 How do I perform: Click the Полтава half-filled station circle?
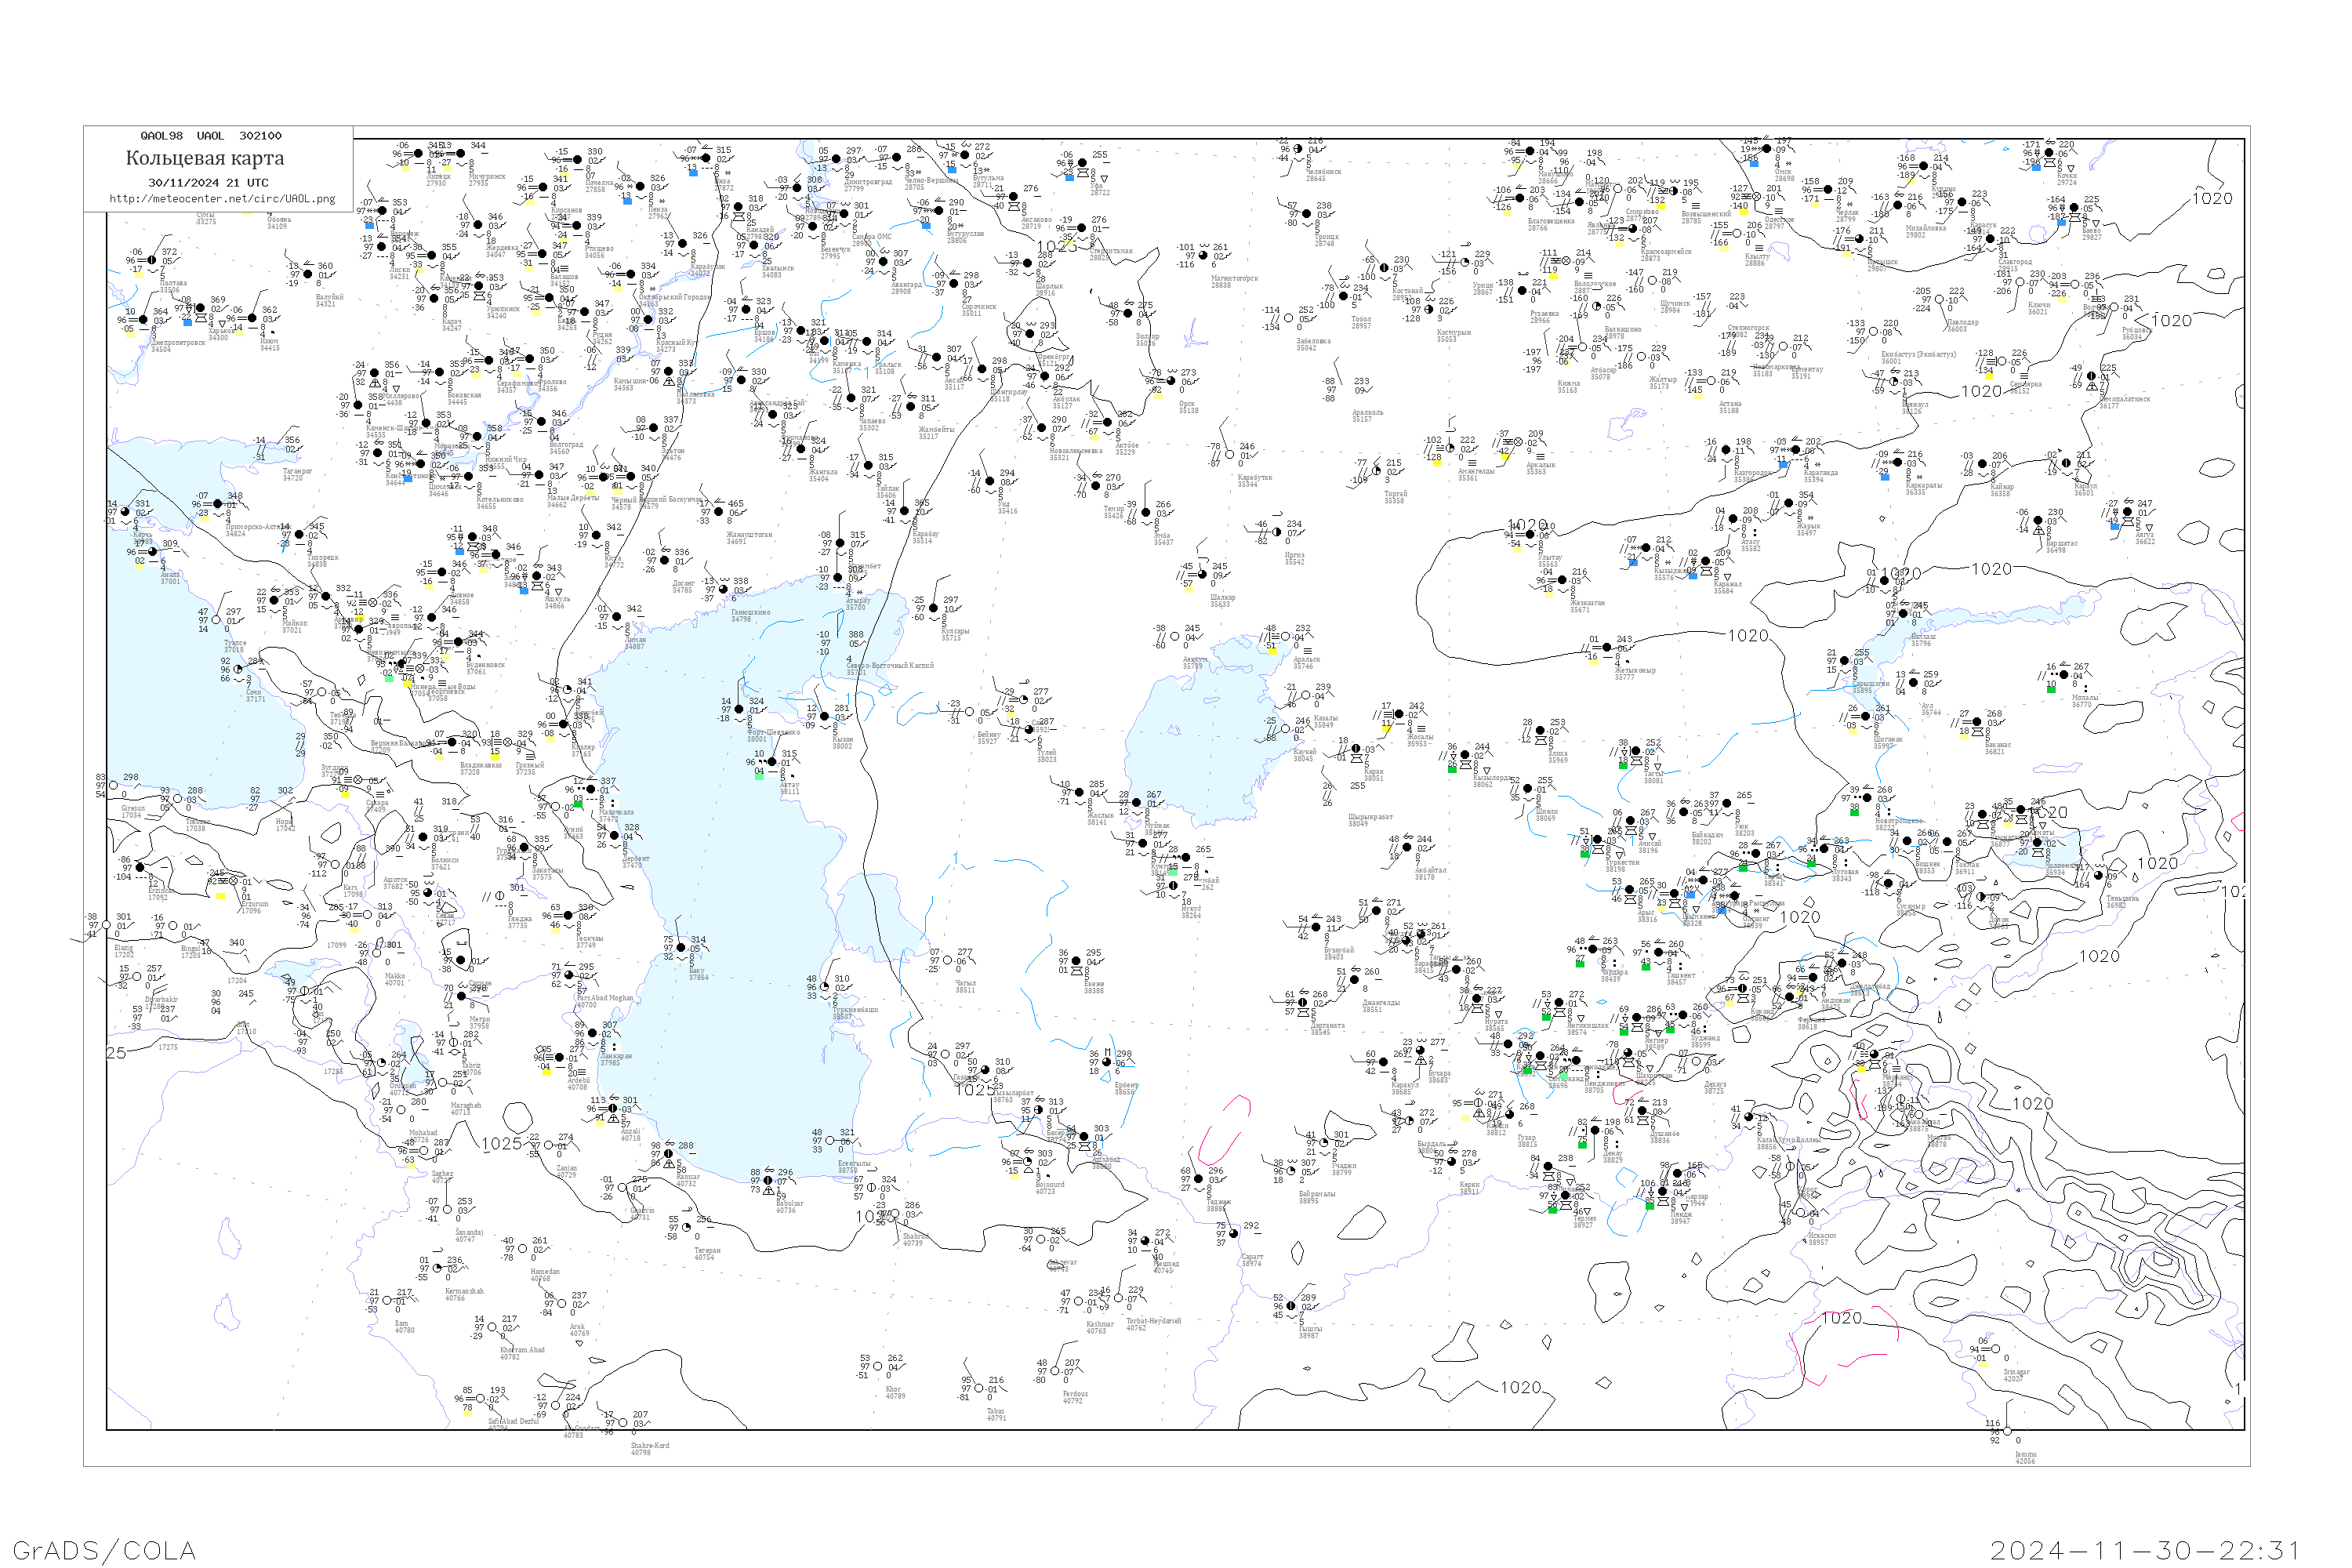coord(152,260)
